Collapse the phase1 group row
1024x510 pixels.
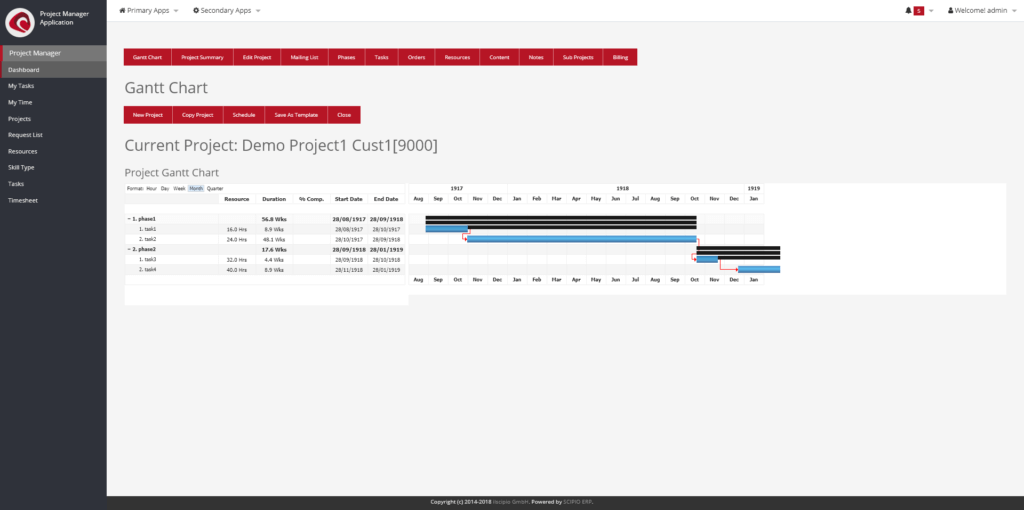[x=129, y=218]
